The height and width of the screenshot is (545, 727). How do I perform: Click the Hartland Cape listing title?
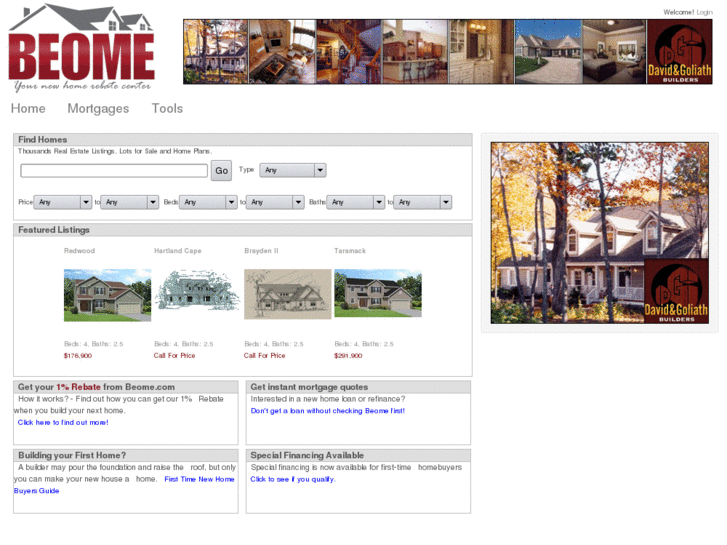(178, 251)
